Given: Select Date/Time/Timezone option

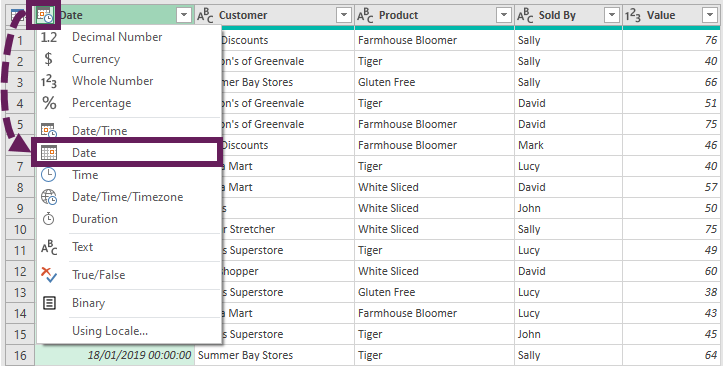Looking at the screenshot, I should point(129,197).
